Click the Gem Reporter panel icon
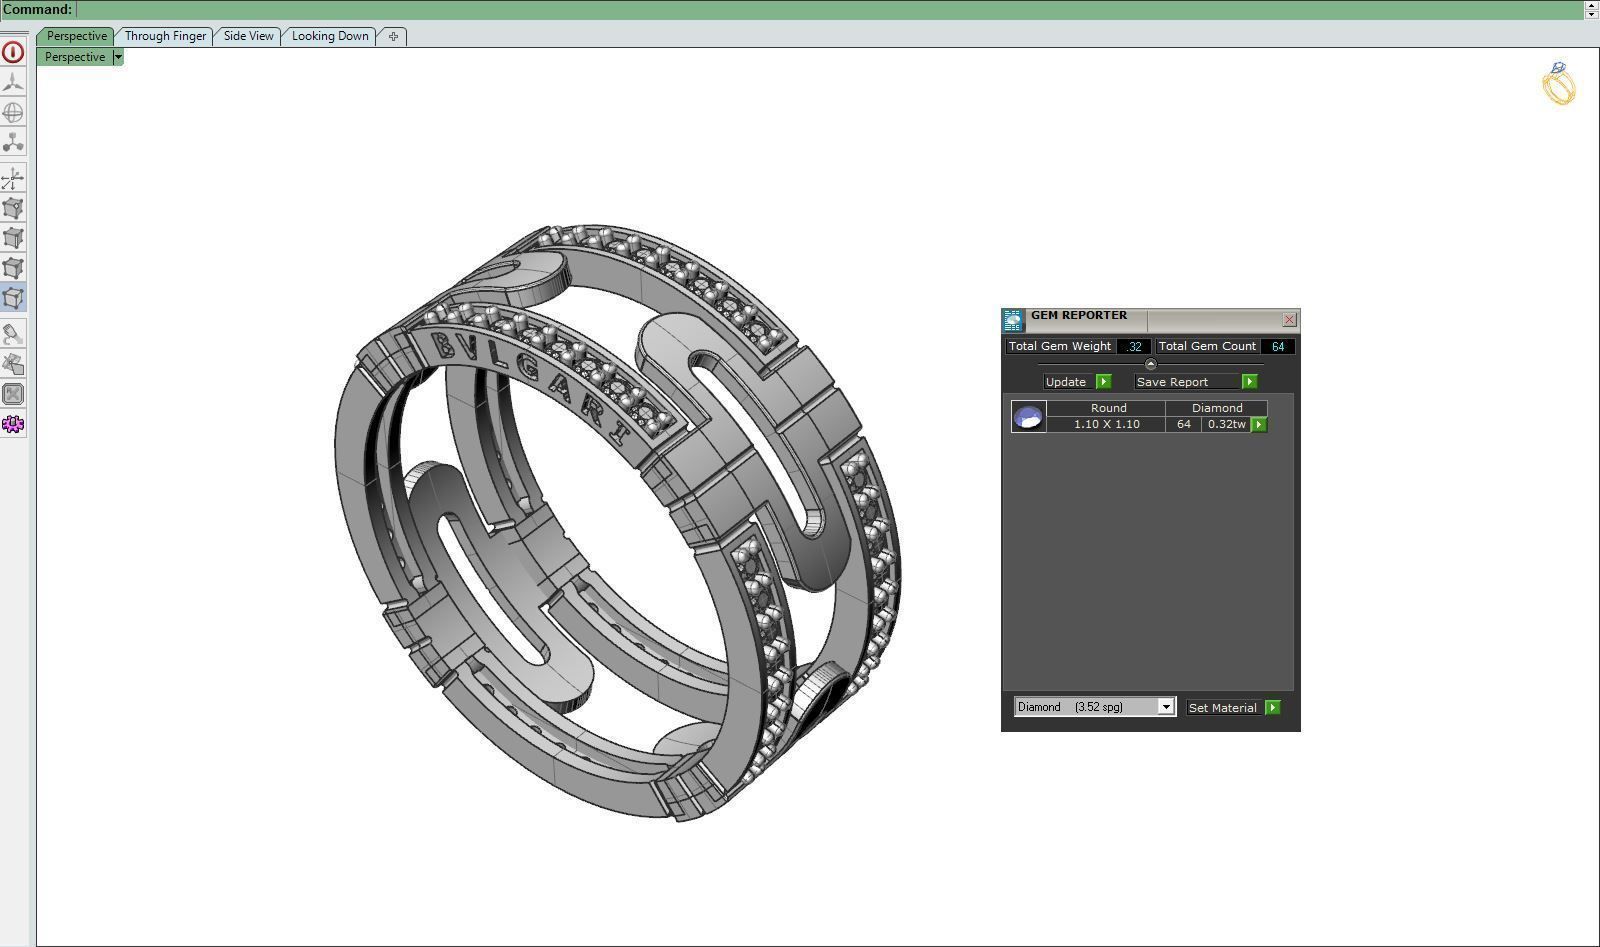Image resolution: width=1600 pixels, height=947 pixels. pyautogui.click(x=1013, y=320)
